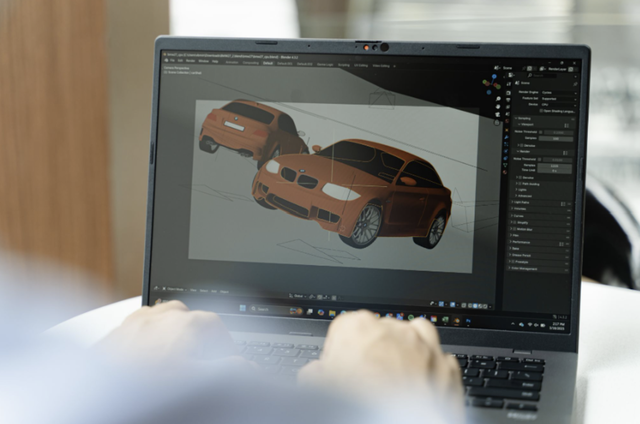Screen dimensions: 640x424
Task: Open the Windows Start button
Action: coord(243,308)
